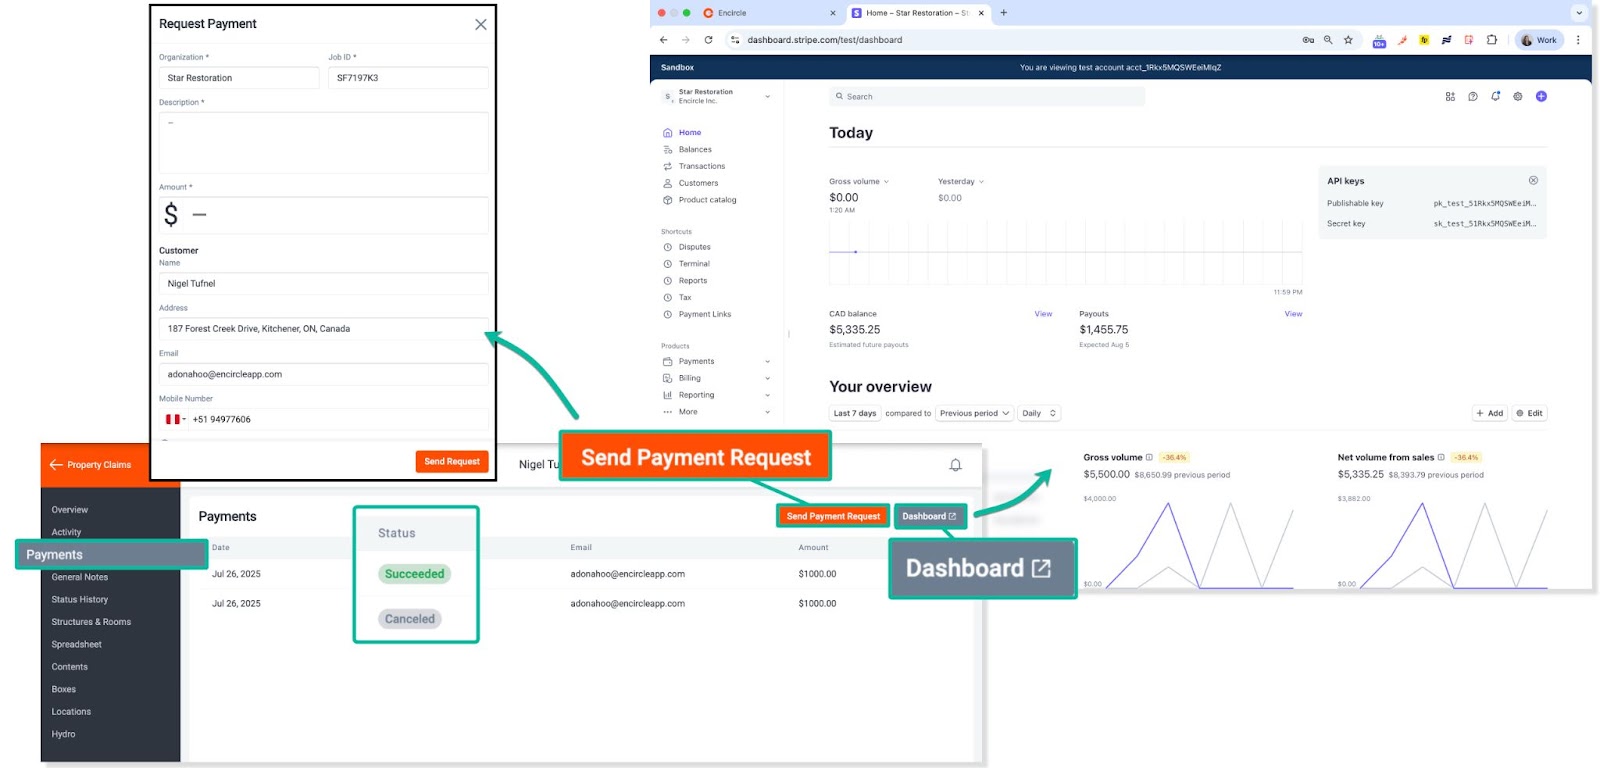The width and height of the screenshot is (1600, 768).
Task: Click the Stripe Search field
Action: [985, 97]
